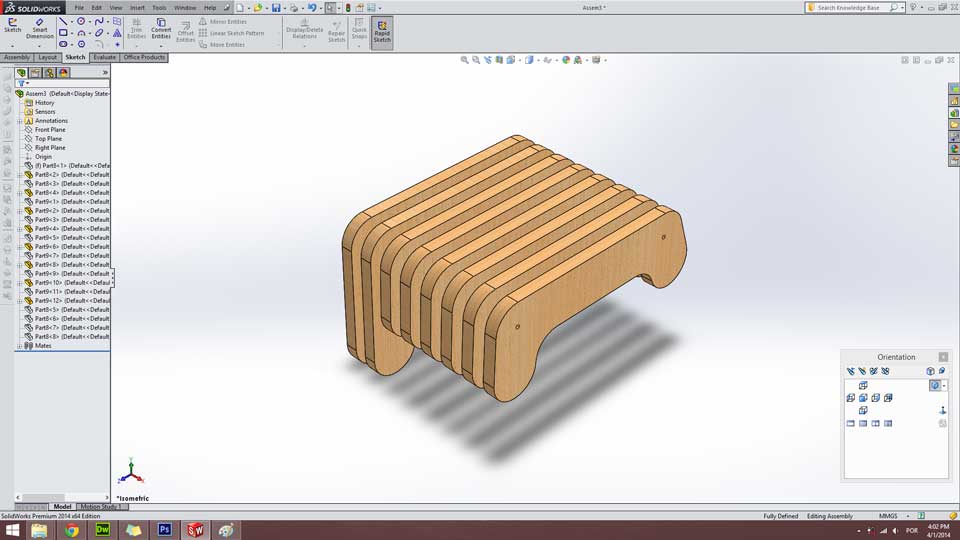This screenshot has width=960, height=540.
Task: Open the File menu
Action: click(x=79, y=8)
